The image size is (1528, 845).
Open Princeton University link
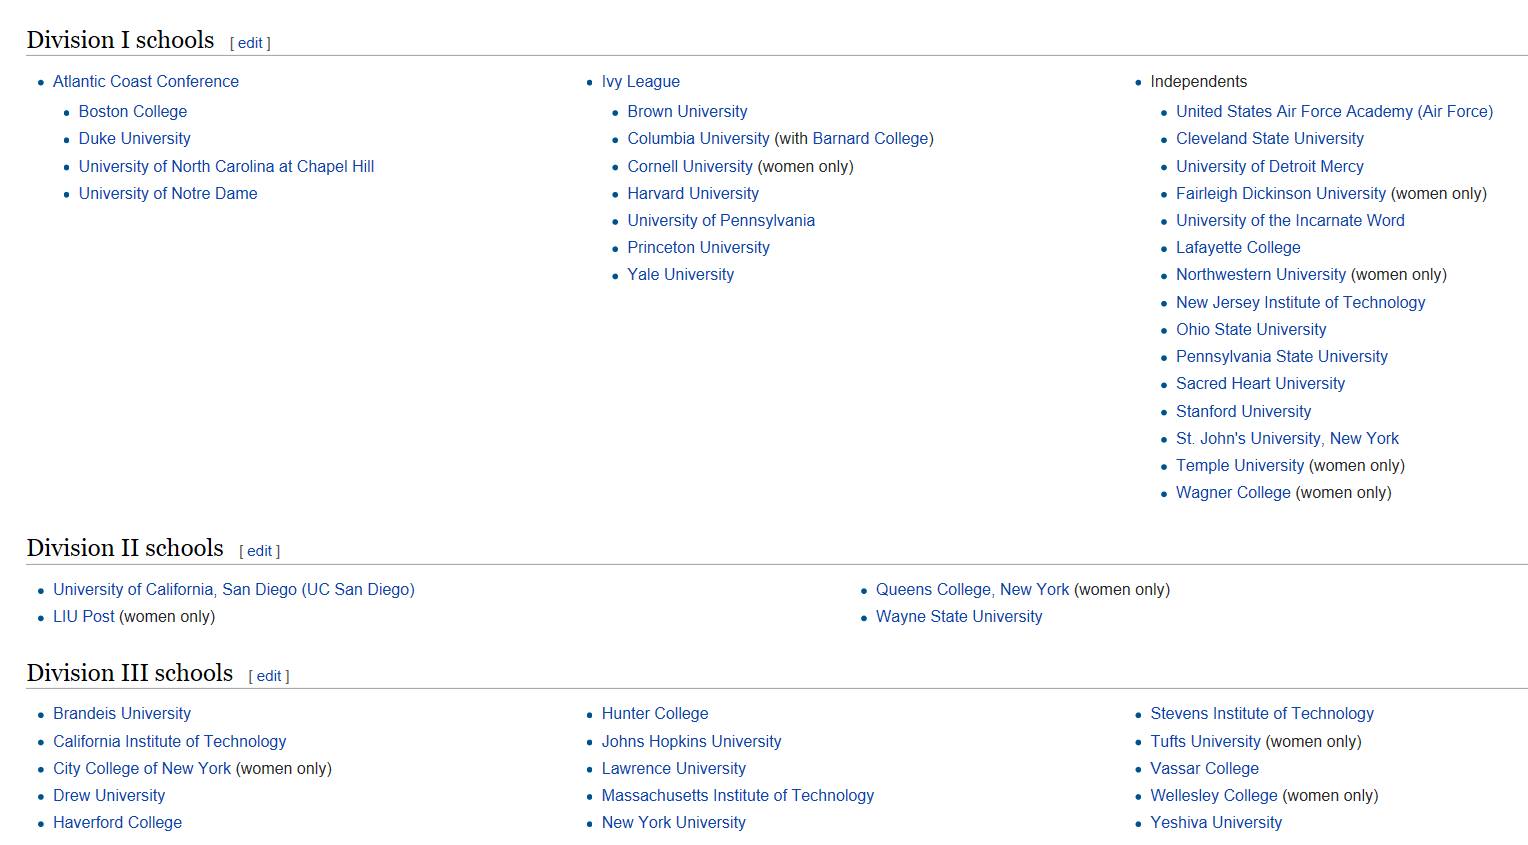698,248
